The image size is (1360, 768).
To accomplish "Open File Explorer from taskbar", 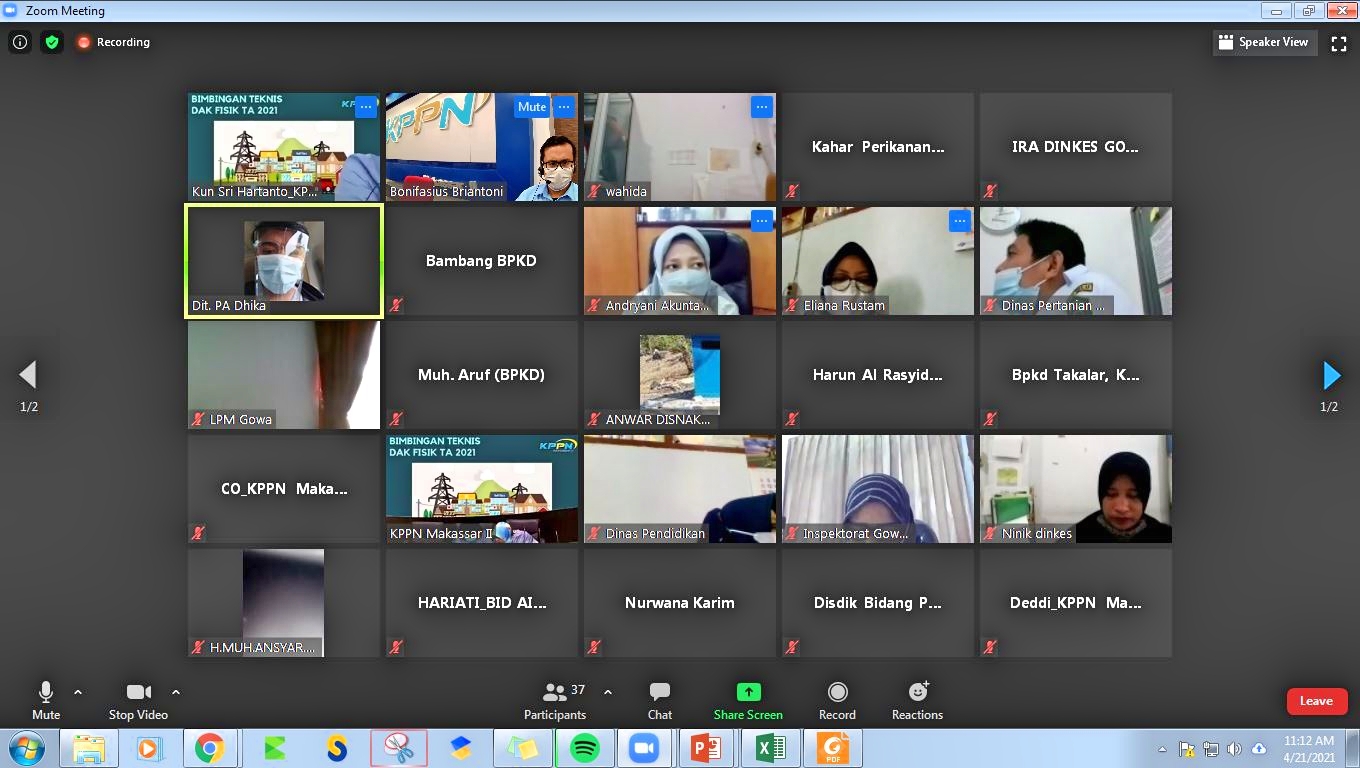I will (88, 748).
